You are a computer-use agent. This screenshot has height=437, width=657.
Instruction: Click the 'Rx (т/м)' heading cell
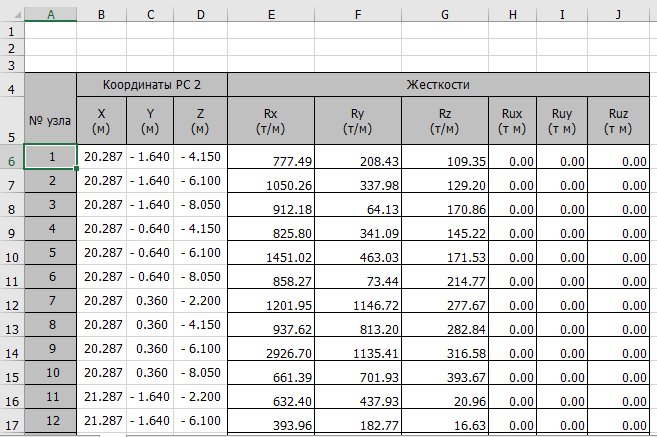coord(271,121)
